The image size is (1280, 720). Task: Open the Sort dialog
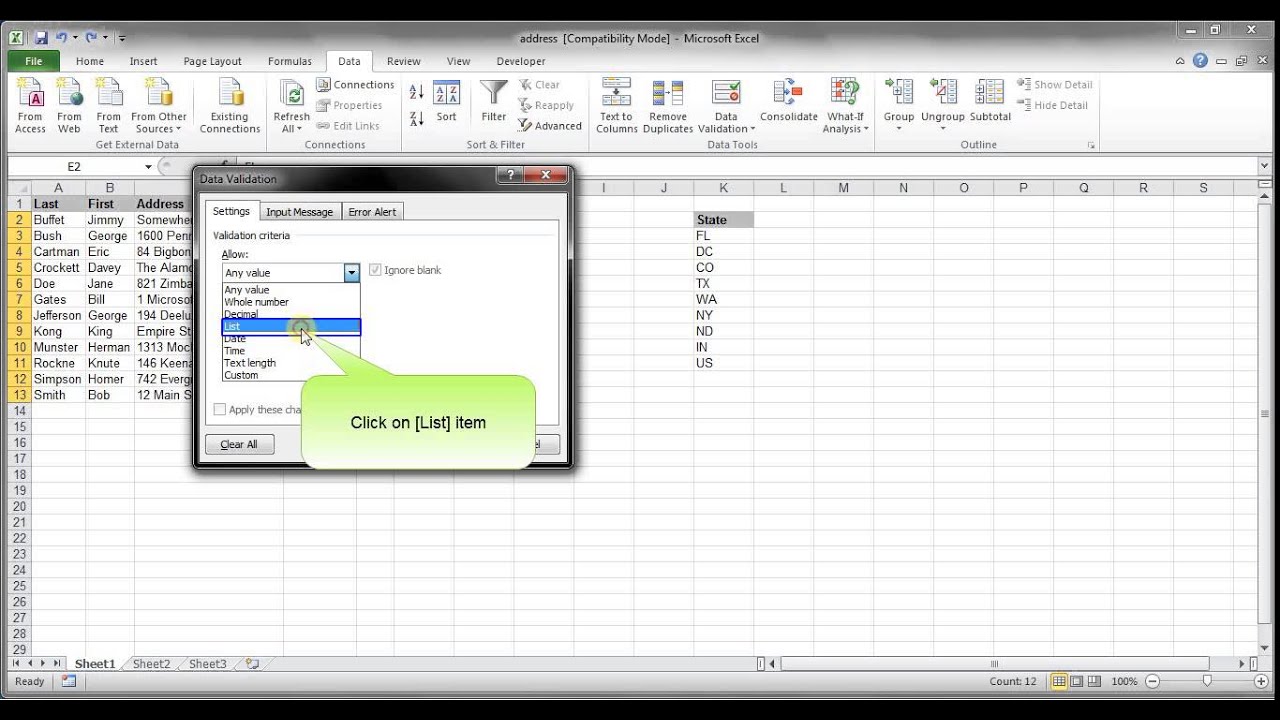pyautogui.click(x=446, y=101)
